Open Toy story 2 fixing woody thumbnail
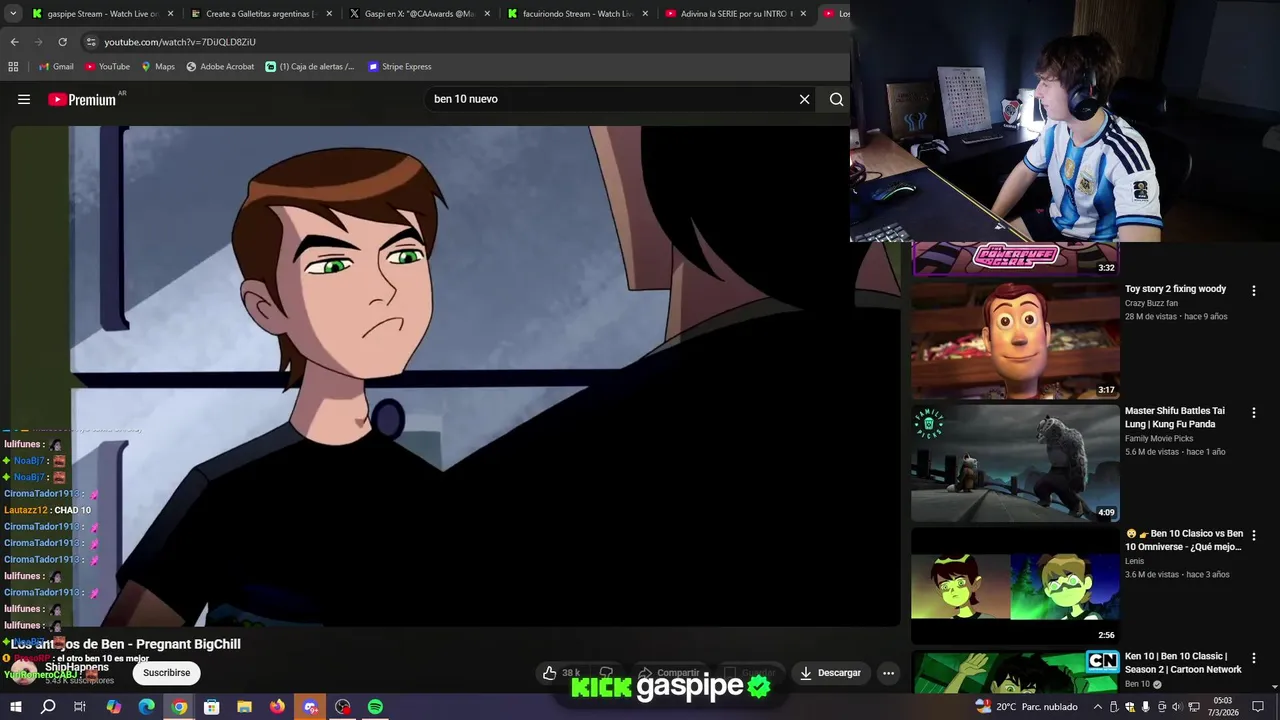 tap(1015, 340)
